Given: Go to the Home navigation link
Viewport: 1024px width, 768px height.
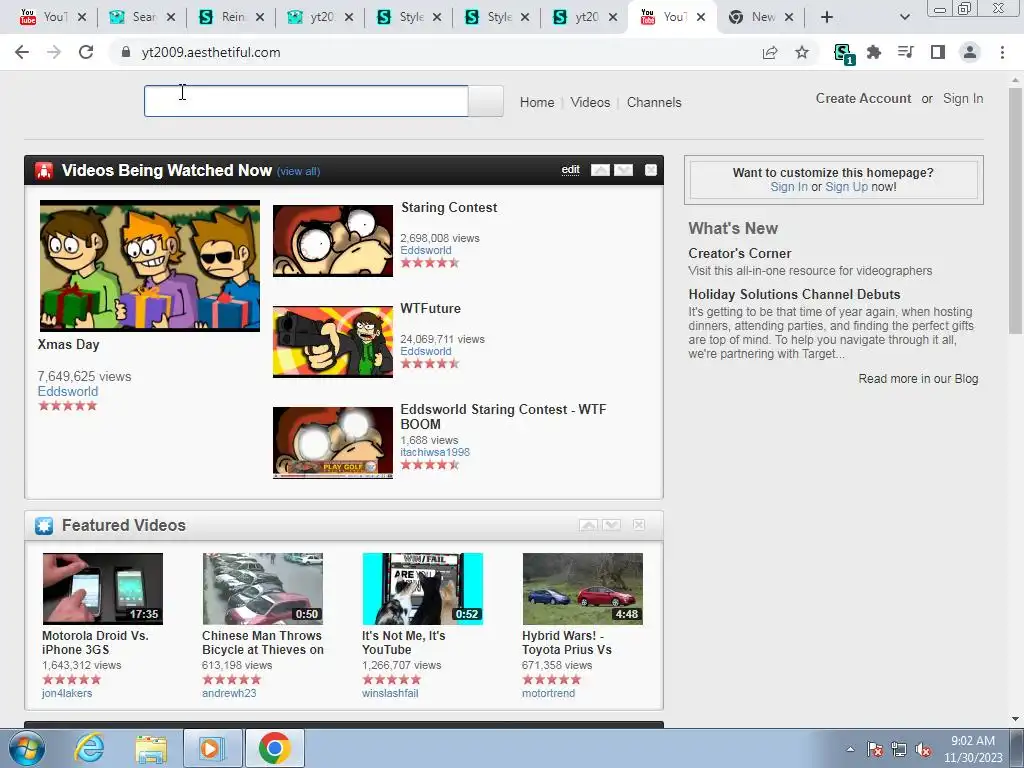Looking at the screenshot, I should 537,103.
